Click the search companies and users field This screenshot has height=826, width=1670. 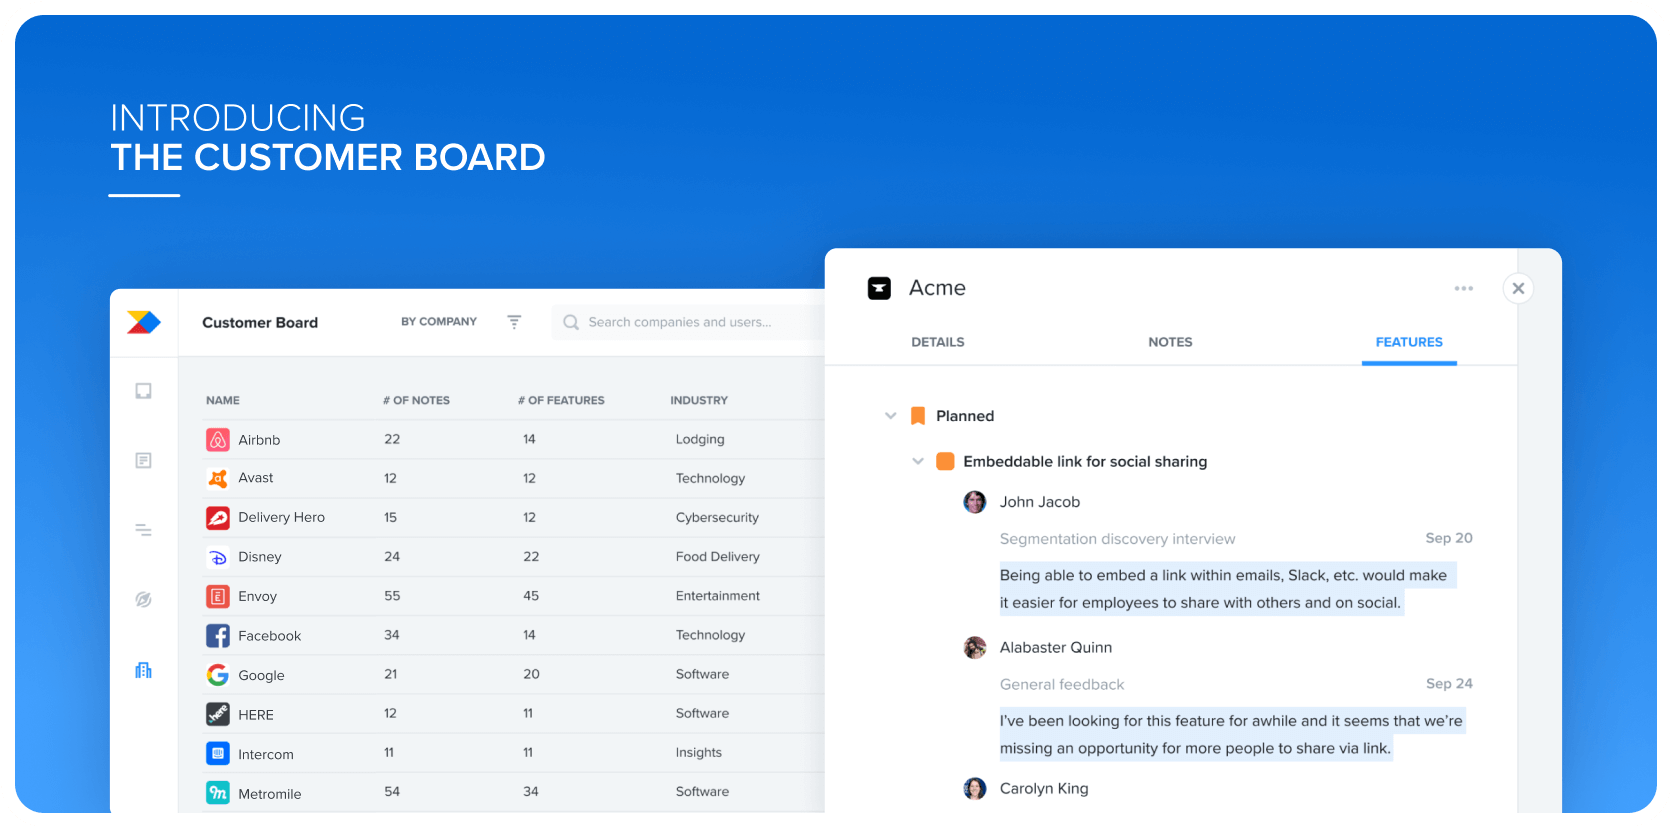688,322
